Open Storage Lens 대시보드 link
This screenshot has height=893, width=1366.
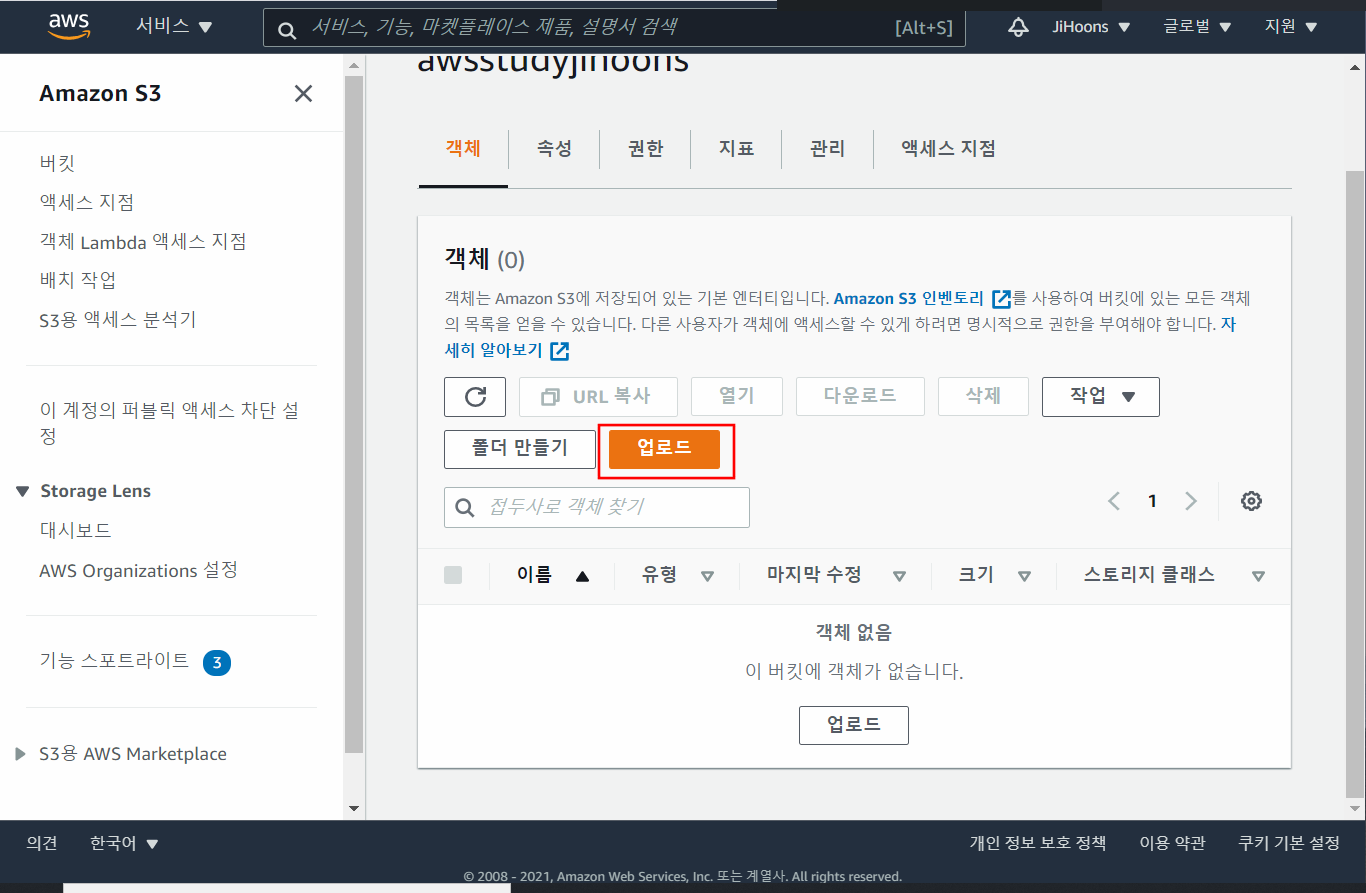tap(75, 531)
